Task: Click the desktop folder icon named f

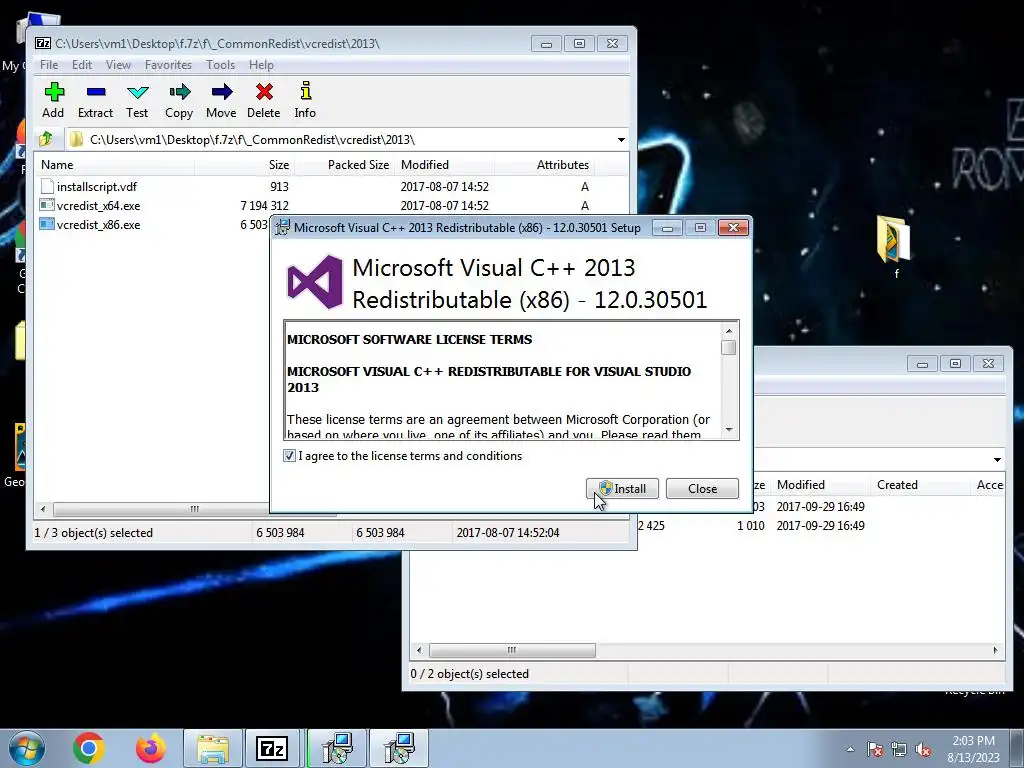Action: click(x=895, y=247)
